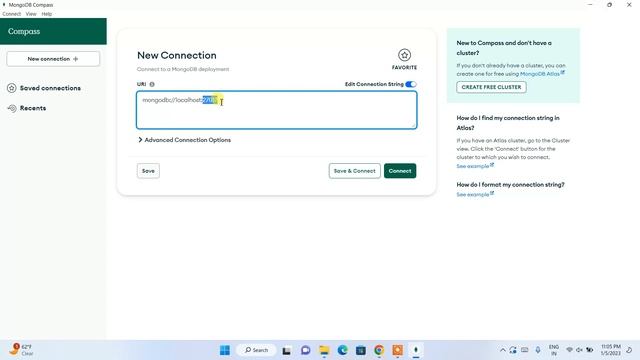
Task: Toggle the Edit Connection String switch
Action: click(411, 84)
